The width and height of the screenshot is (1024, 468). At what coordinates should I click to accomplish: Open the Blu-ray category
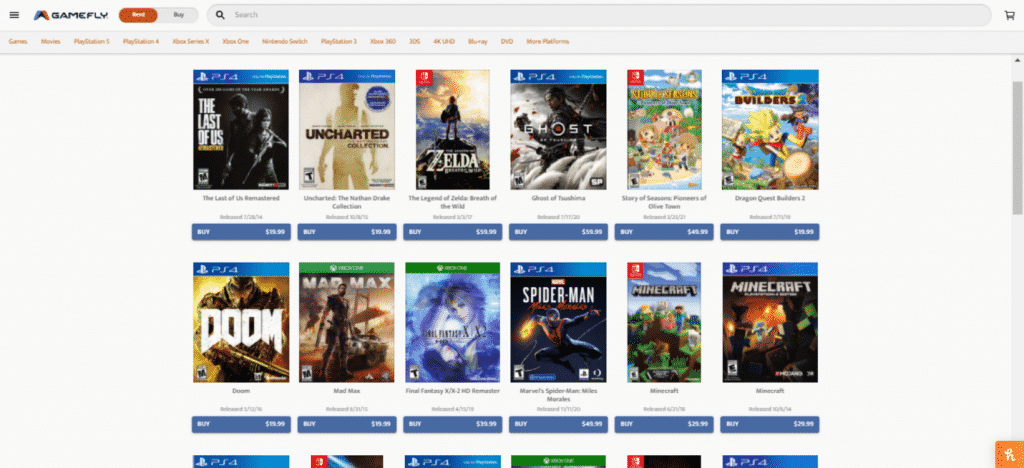(477, 42)
